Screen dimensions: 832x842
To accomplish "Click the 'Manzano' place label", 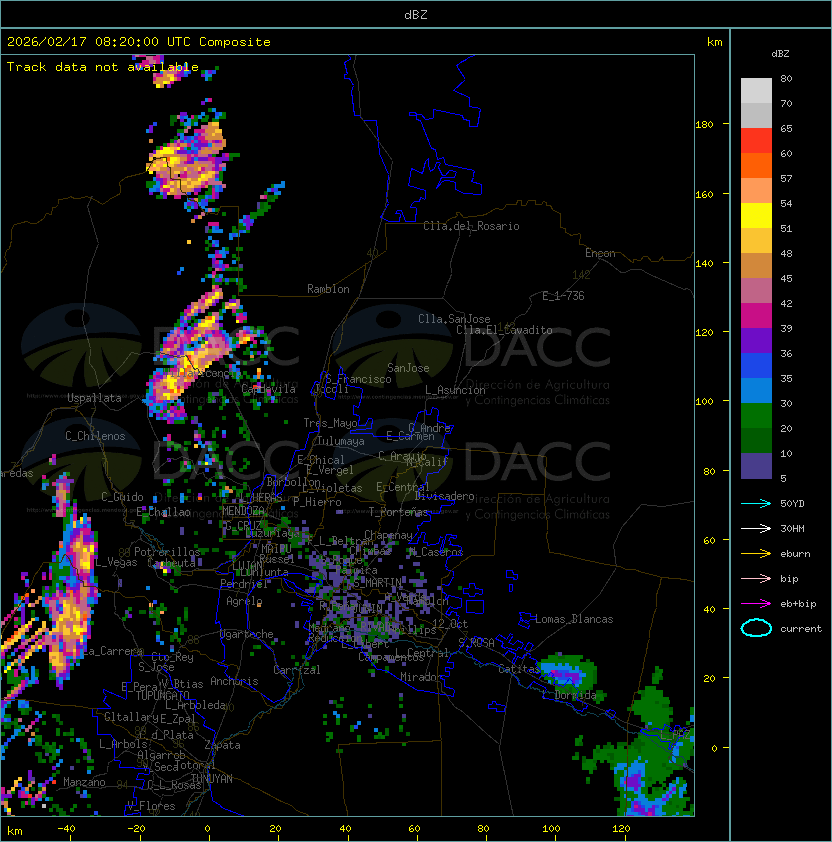I will (x=84, y=782).
